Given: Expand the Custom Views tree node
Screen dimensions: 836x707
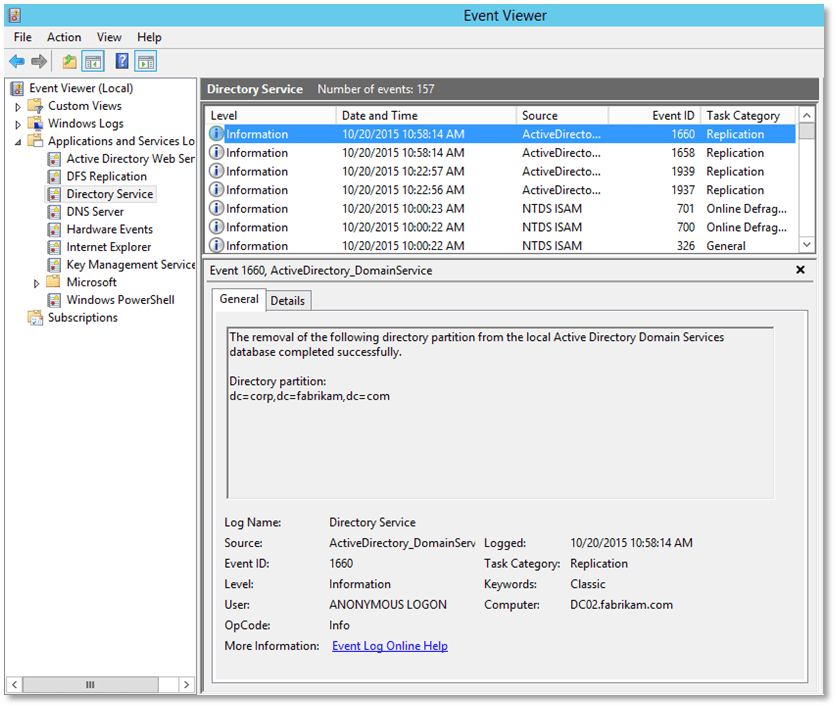Looking at the screenshot, I should [x=18, y=107].
